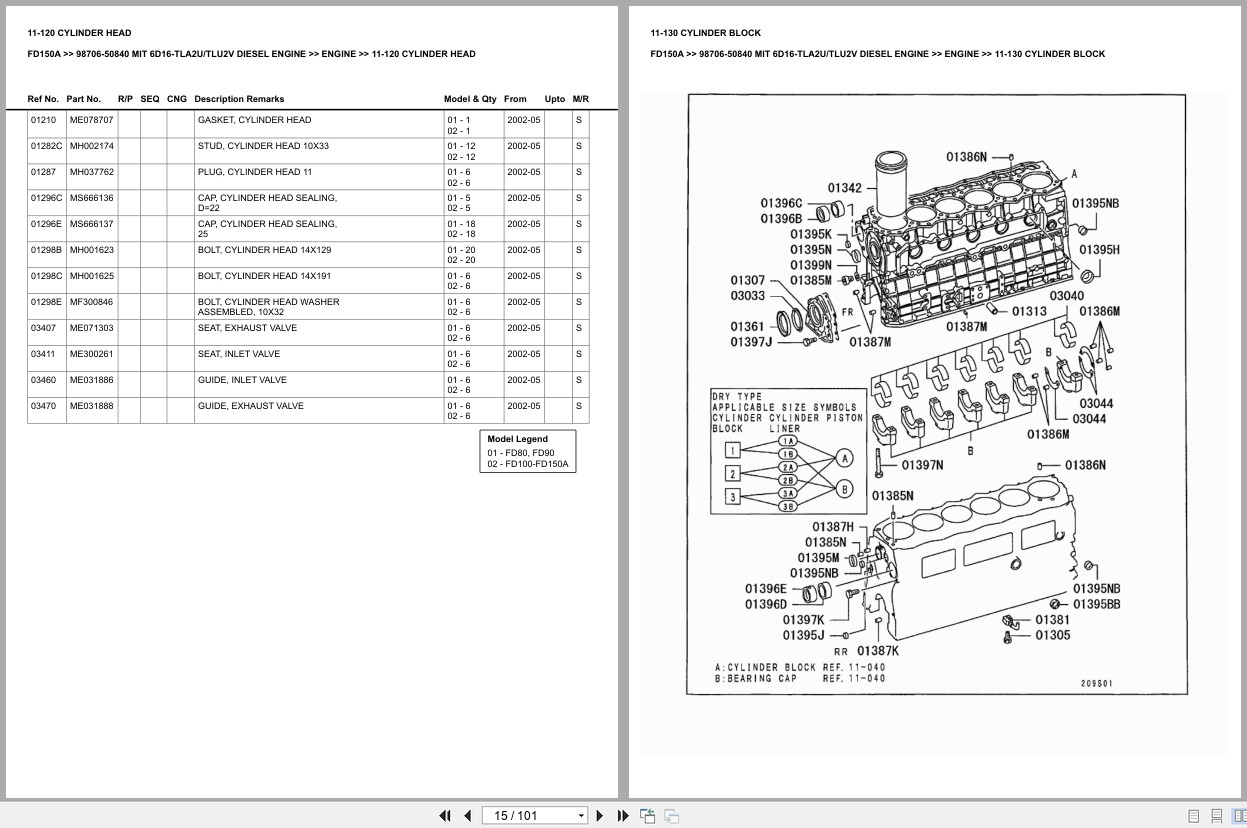Click diagram label 01396E
Viewport: 1247px width, 828px height.
point(766,589)
